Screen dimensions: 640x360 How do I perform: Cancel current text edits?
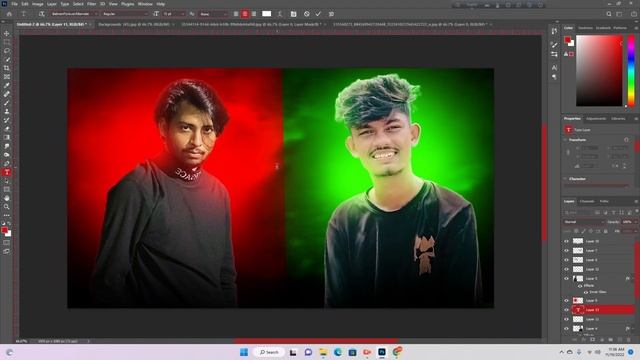click(307, 14)
